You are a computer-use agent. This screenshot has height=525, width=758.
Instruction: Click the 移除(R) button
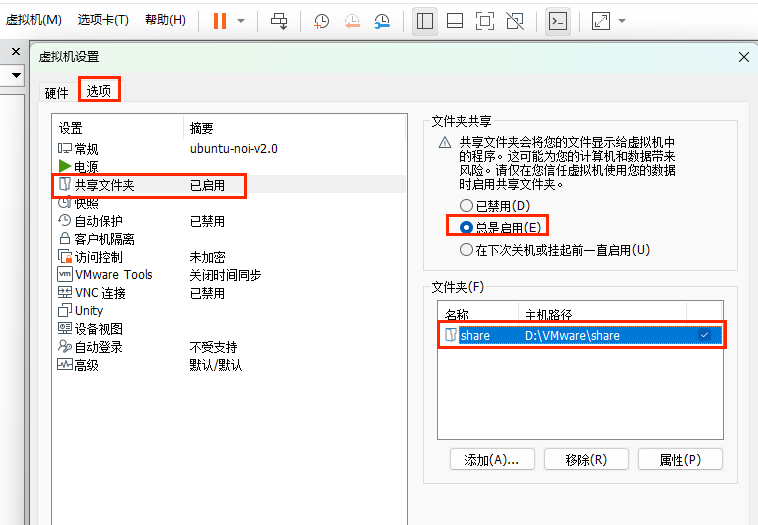pos(586,459)
